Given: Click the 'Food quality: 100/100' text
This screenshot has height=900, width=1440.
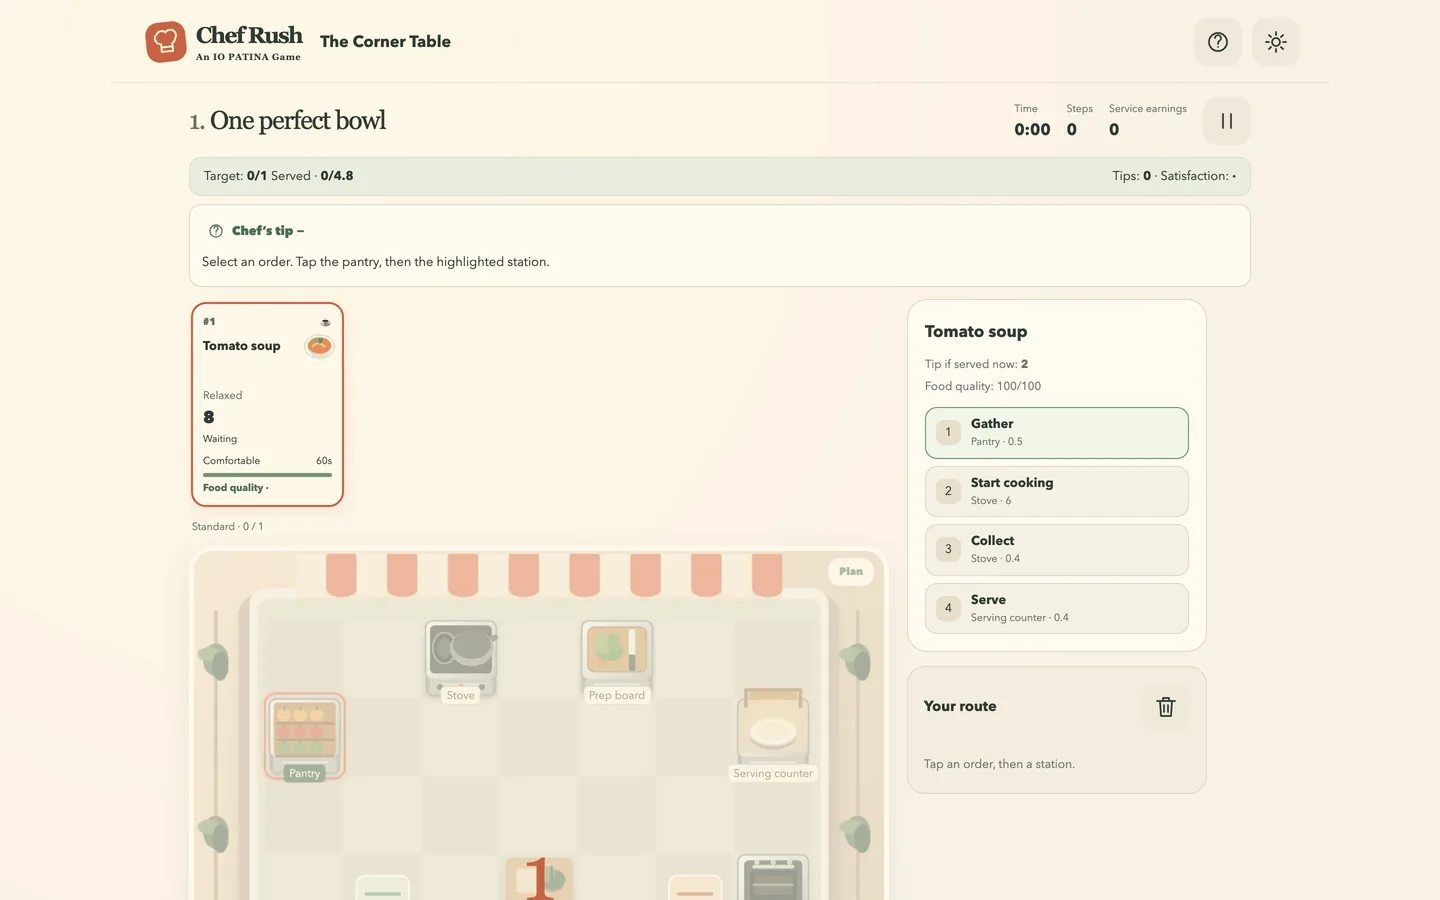Looking at the screenshot, I should pyautogui.click(x=982, y=386).
